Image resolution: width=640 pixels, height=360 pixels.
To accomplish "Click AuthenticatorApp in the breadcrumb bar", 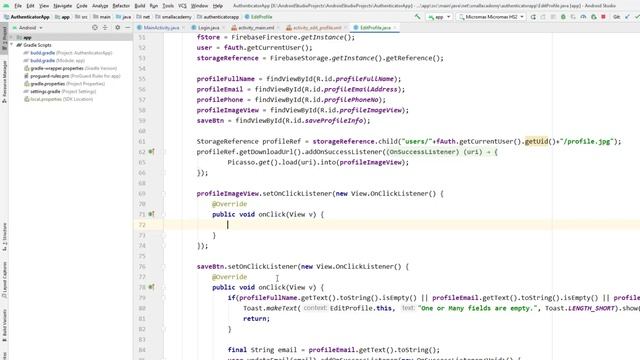I will point(27,17).
